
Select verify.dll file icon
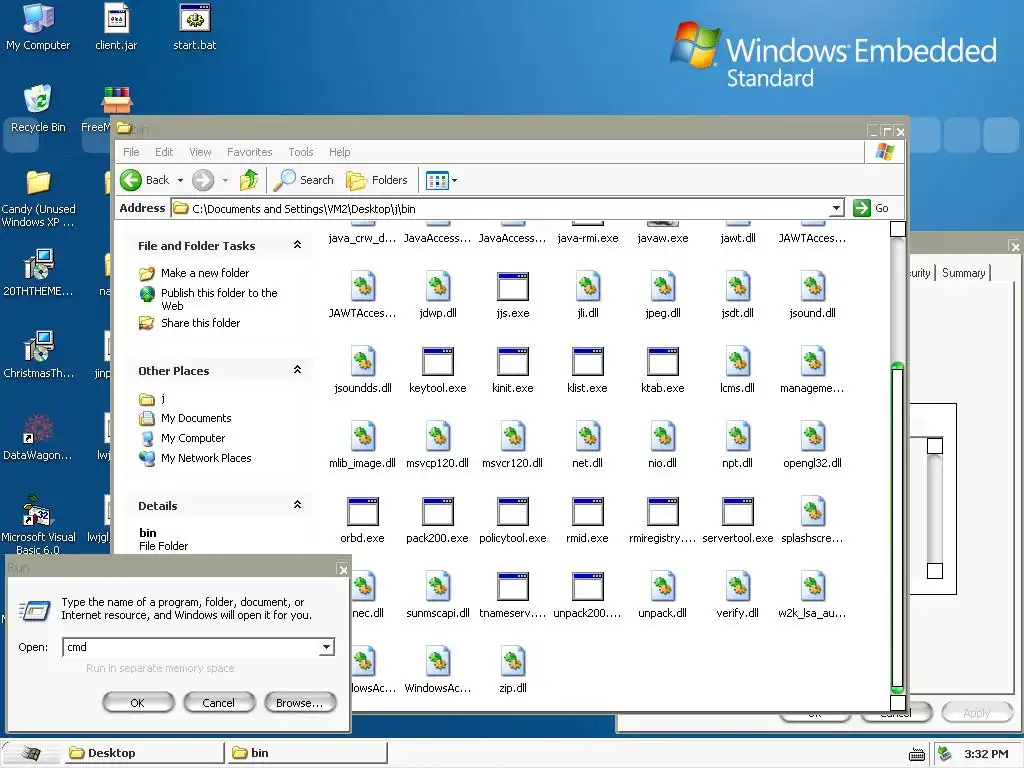[x=737, y=587]
